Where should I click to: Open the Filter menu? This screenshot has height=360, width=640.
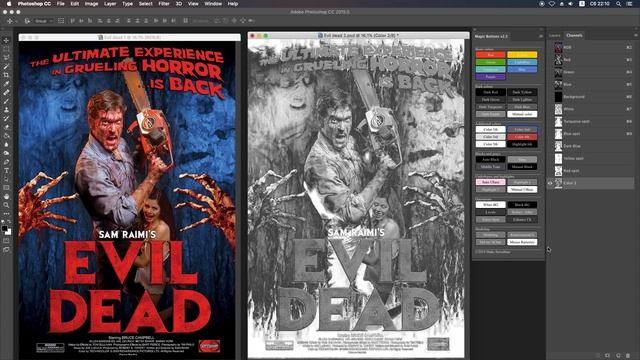point(164,4)
